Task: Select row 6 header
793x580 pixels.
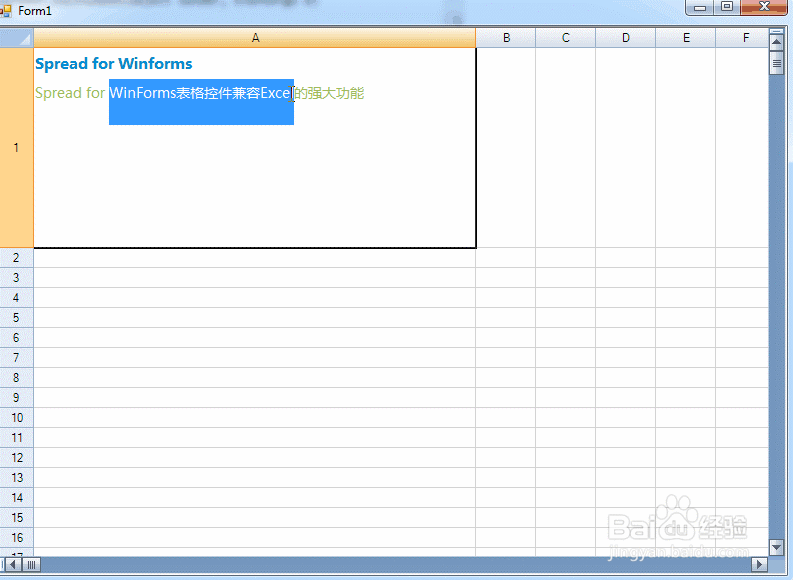Action: [x=17, y=338]
